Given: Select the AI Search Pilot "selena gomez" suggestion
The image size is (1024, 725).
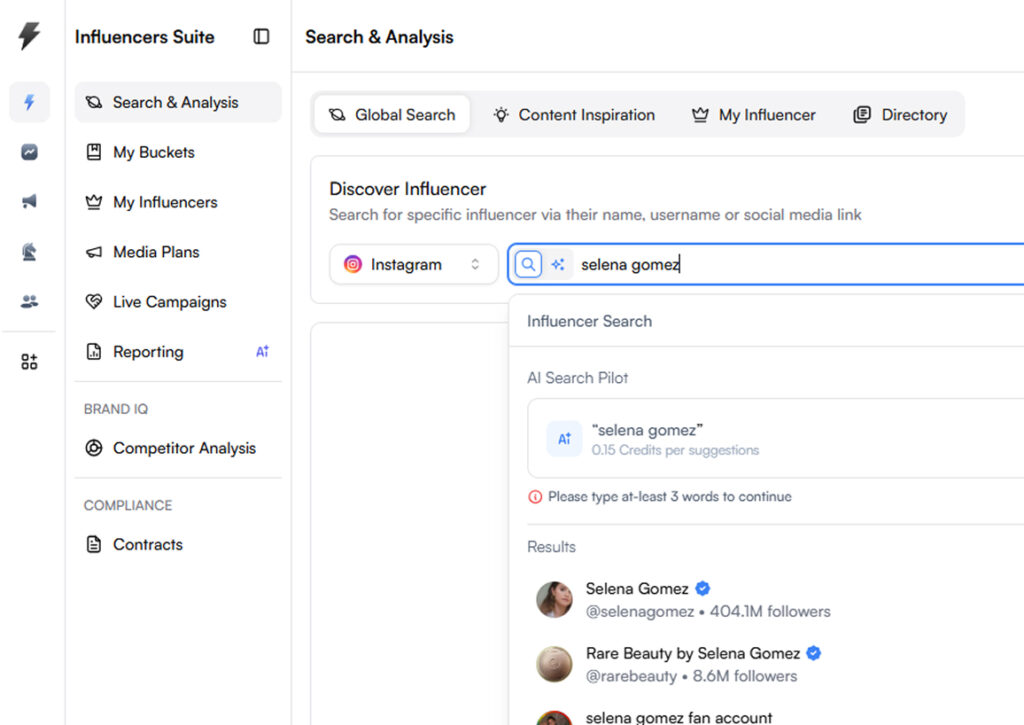Looking at the screenshot, I should [x=776, y=438].
